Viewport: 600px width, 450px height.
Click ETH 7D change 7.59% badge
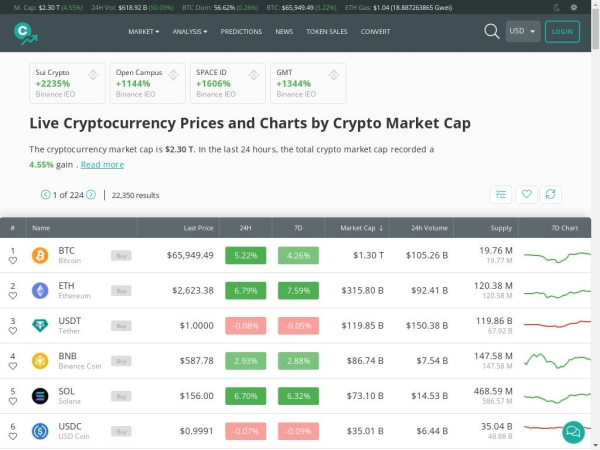point(298,291)
